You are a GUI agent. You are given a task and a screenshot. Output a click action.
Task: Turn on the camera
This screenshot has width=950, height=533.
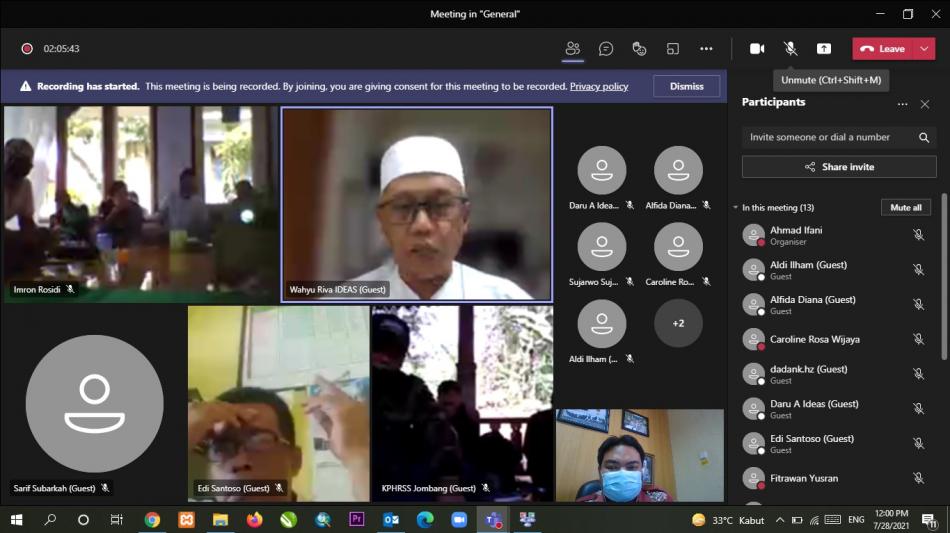757,49
